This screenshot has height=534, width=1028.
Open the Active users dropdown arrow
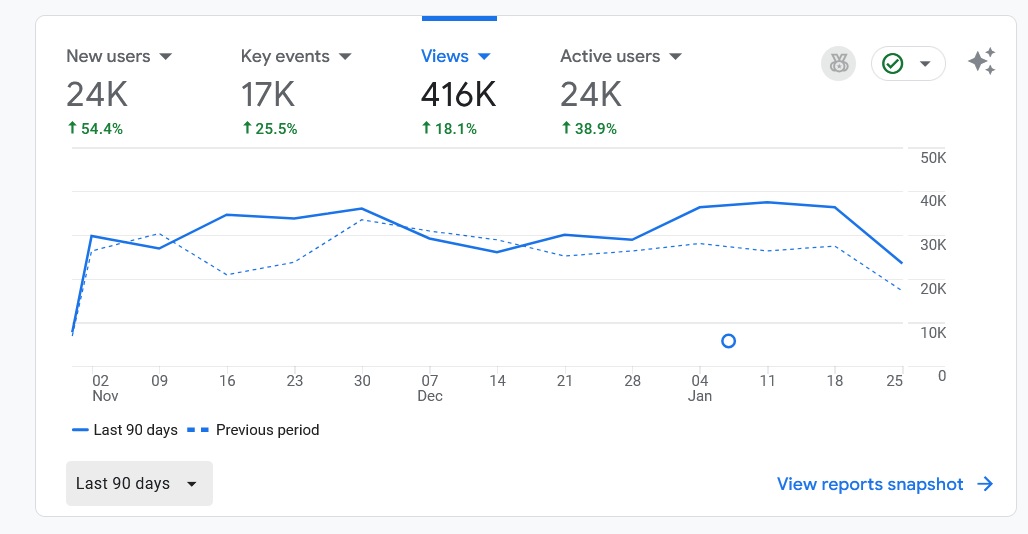tap(676, 56)
